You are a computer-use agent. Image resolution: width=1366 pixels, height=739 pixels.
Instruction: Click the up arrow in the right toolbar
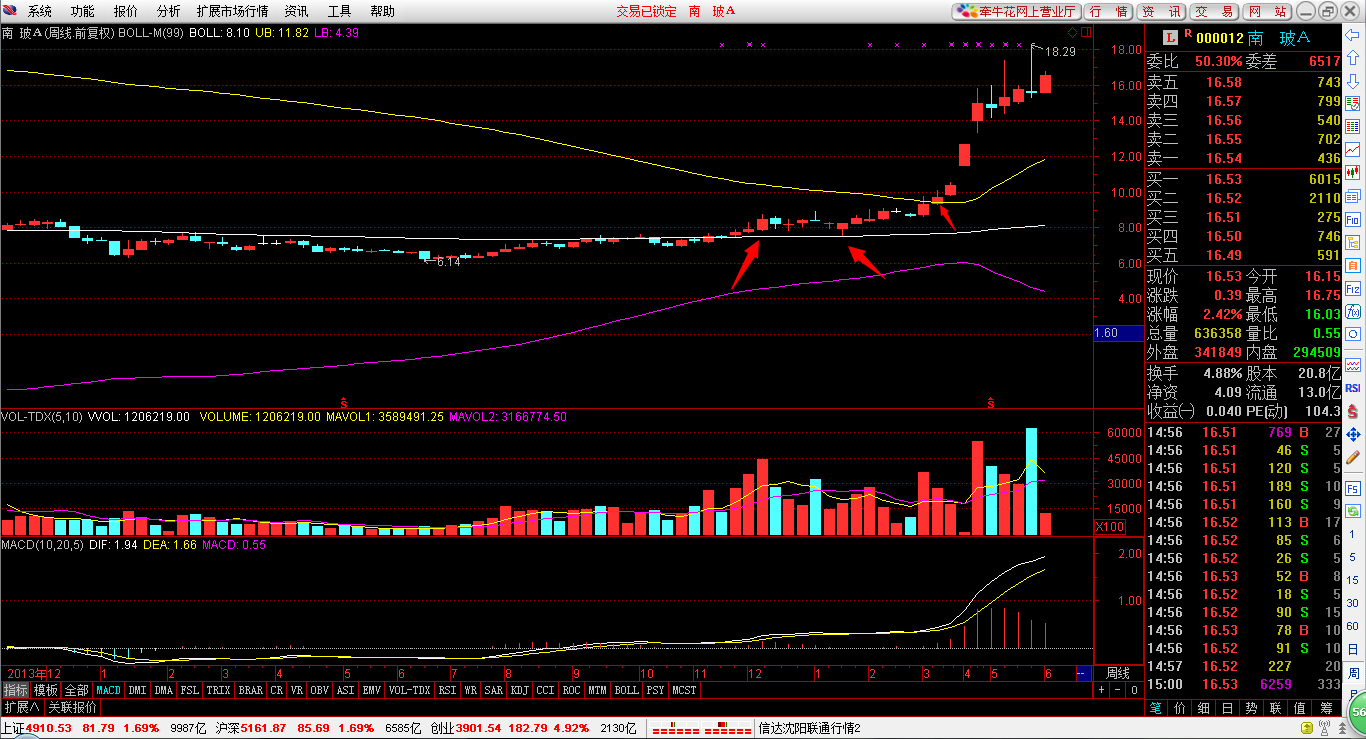(1353, 57)
